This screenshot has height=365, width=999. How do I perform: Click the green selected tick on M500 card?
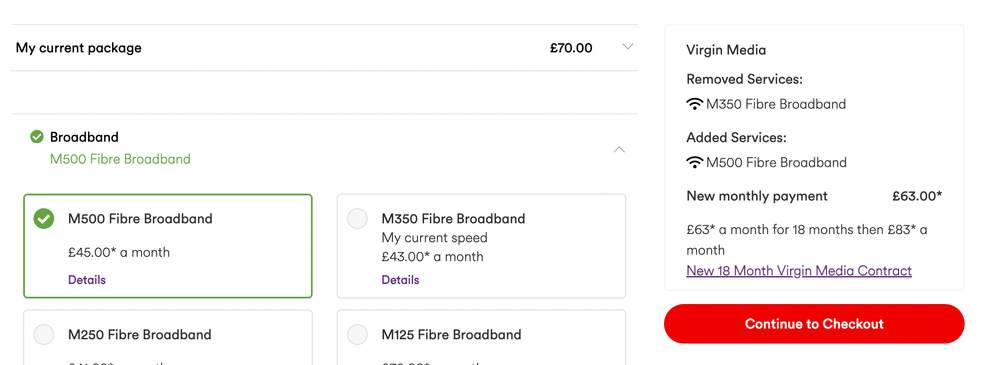43,218
